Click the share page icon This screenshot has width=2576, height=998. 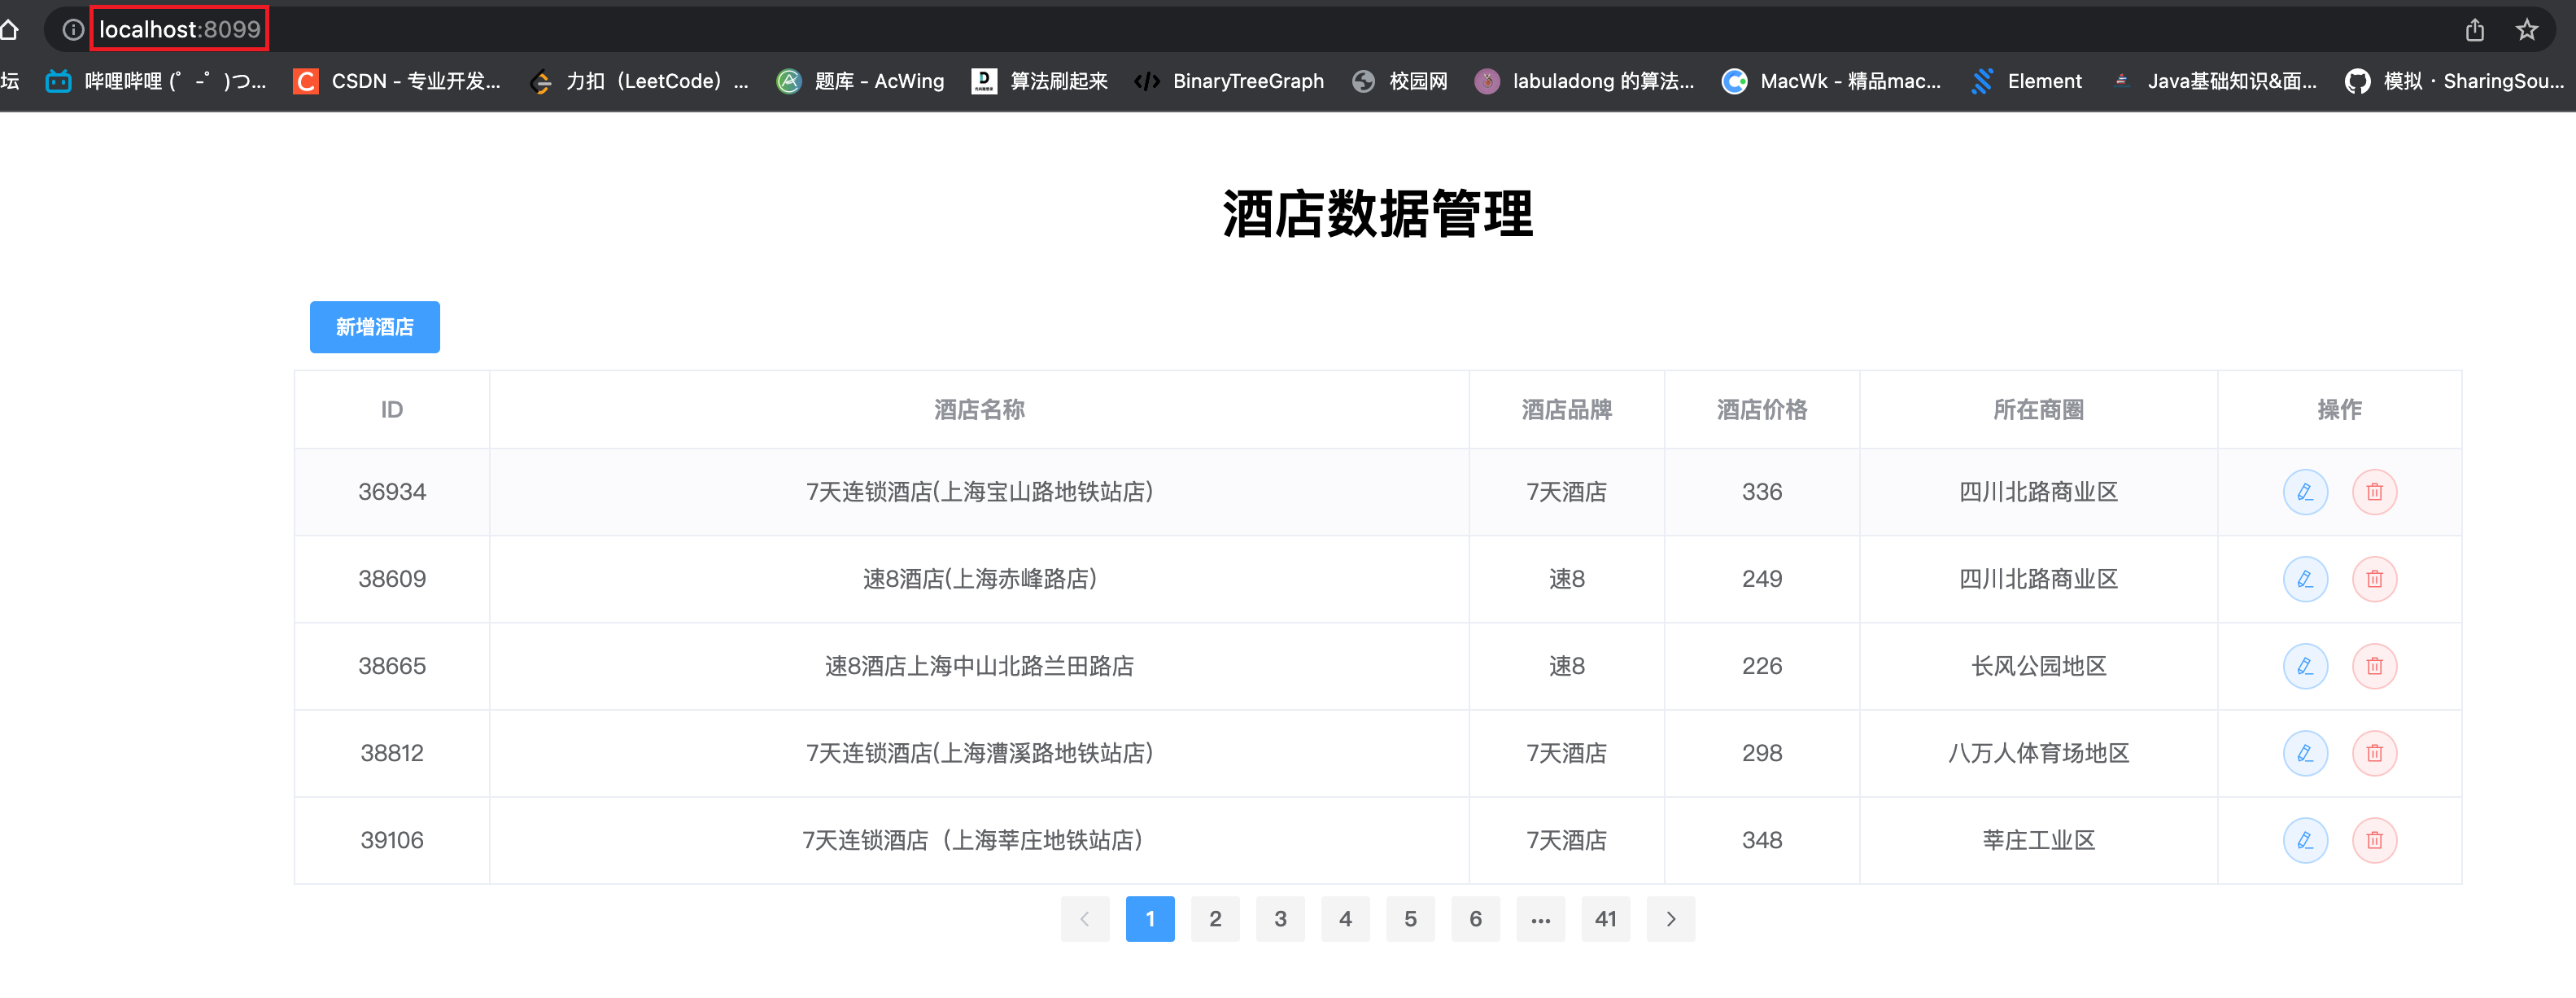(x=2474, y=30)
